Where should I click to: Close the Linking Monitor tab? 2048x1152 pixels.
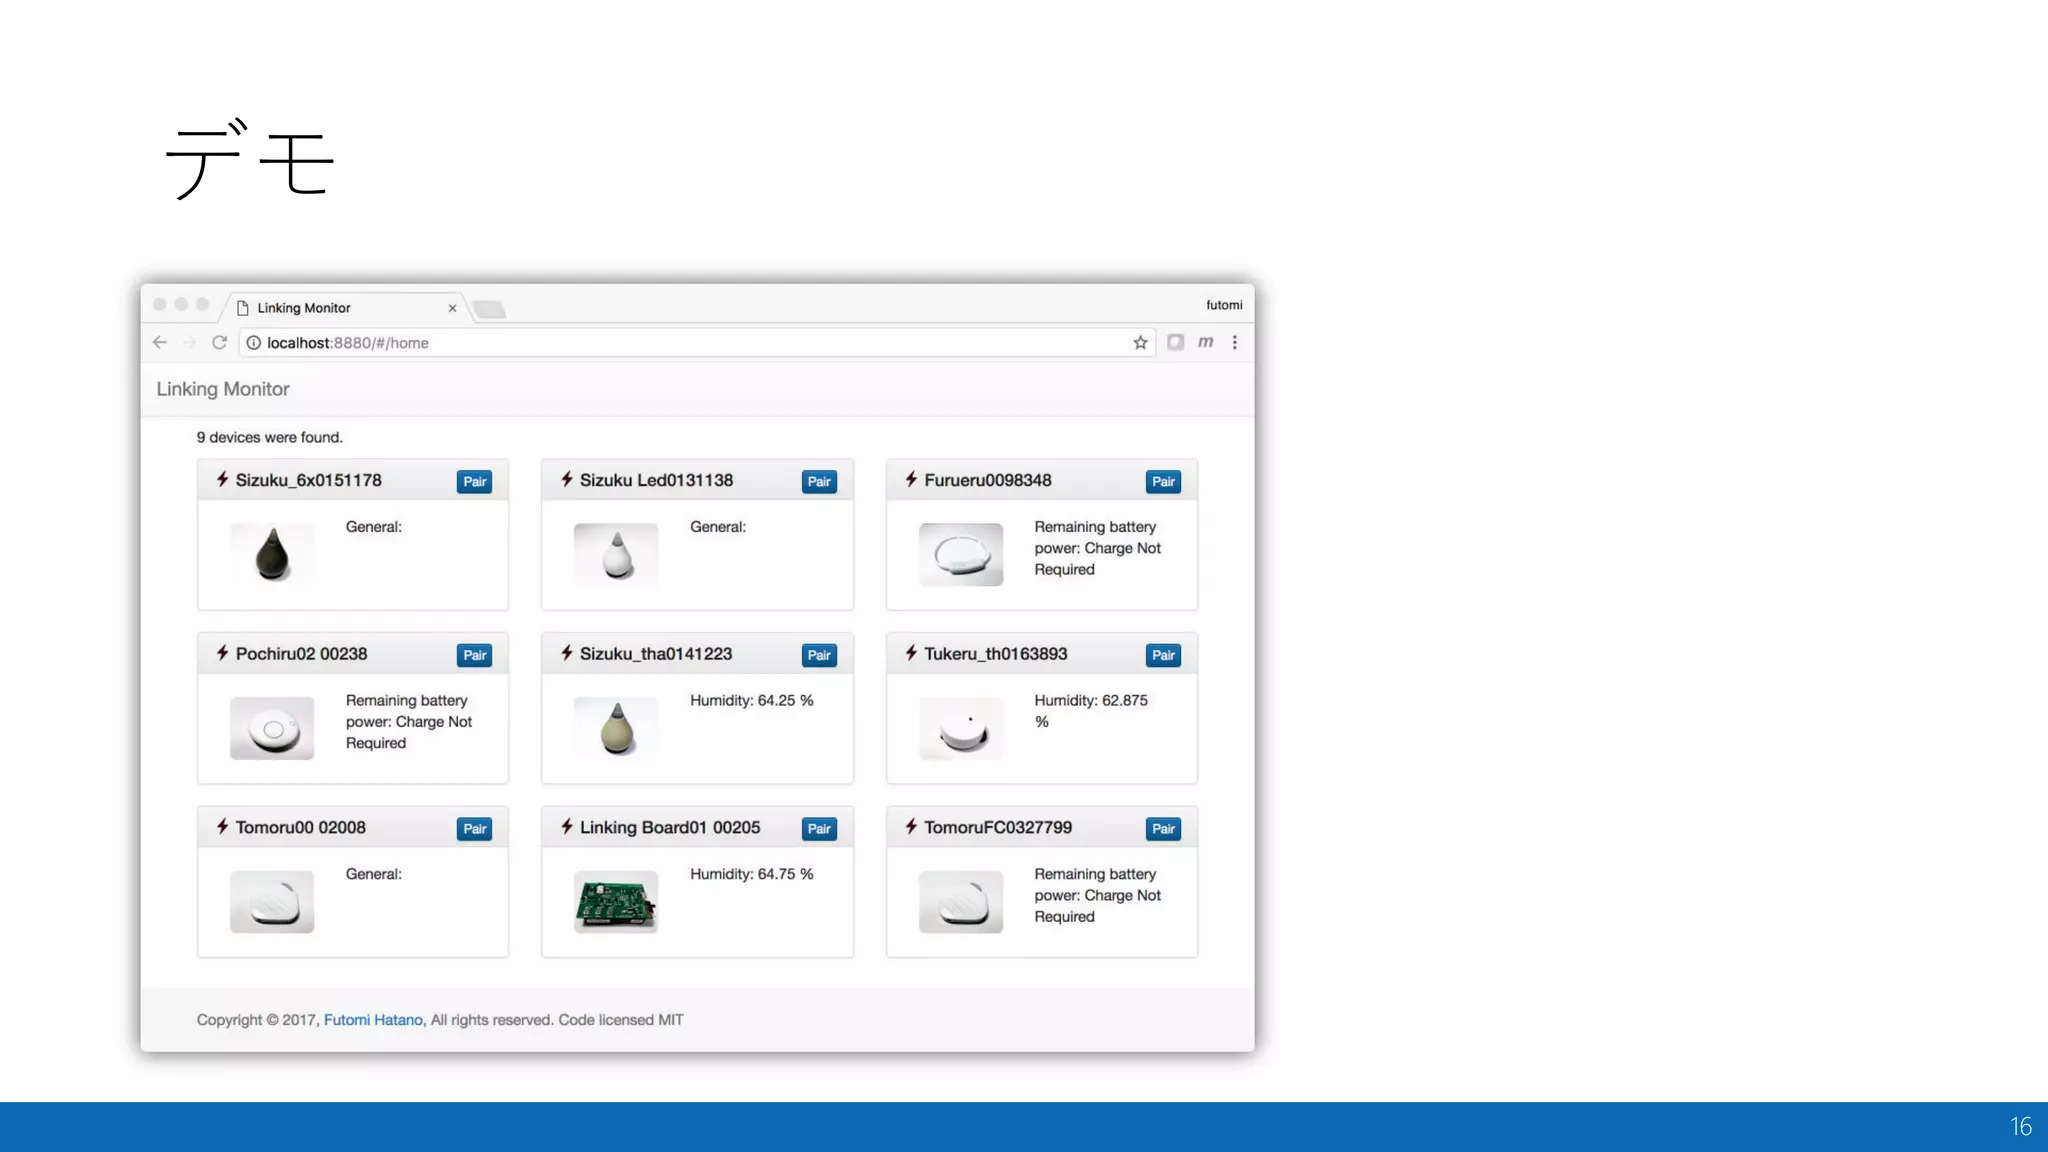[453, 308]
